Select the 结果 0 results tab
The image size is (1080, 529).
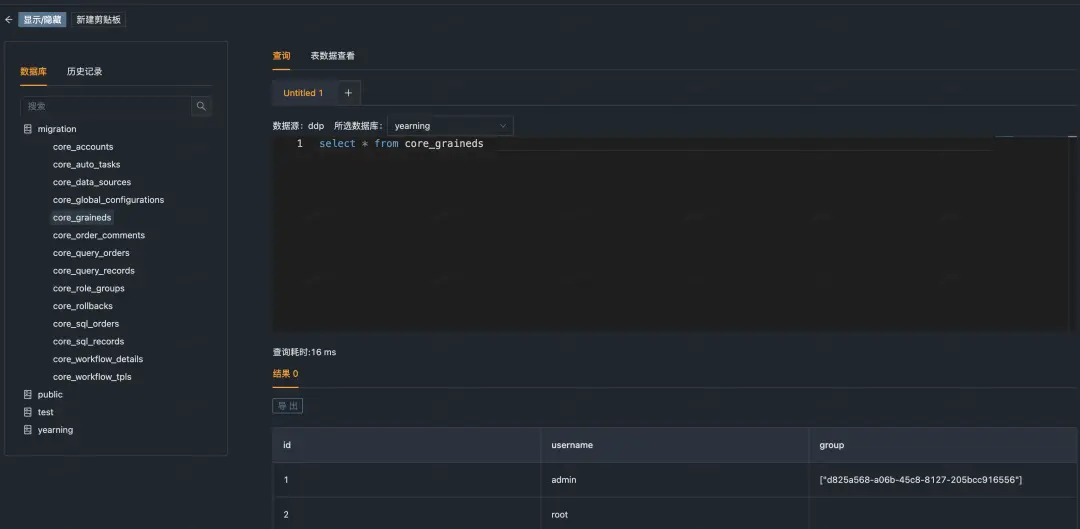pos(285,374)
